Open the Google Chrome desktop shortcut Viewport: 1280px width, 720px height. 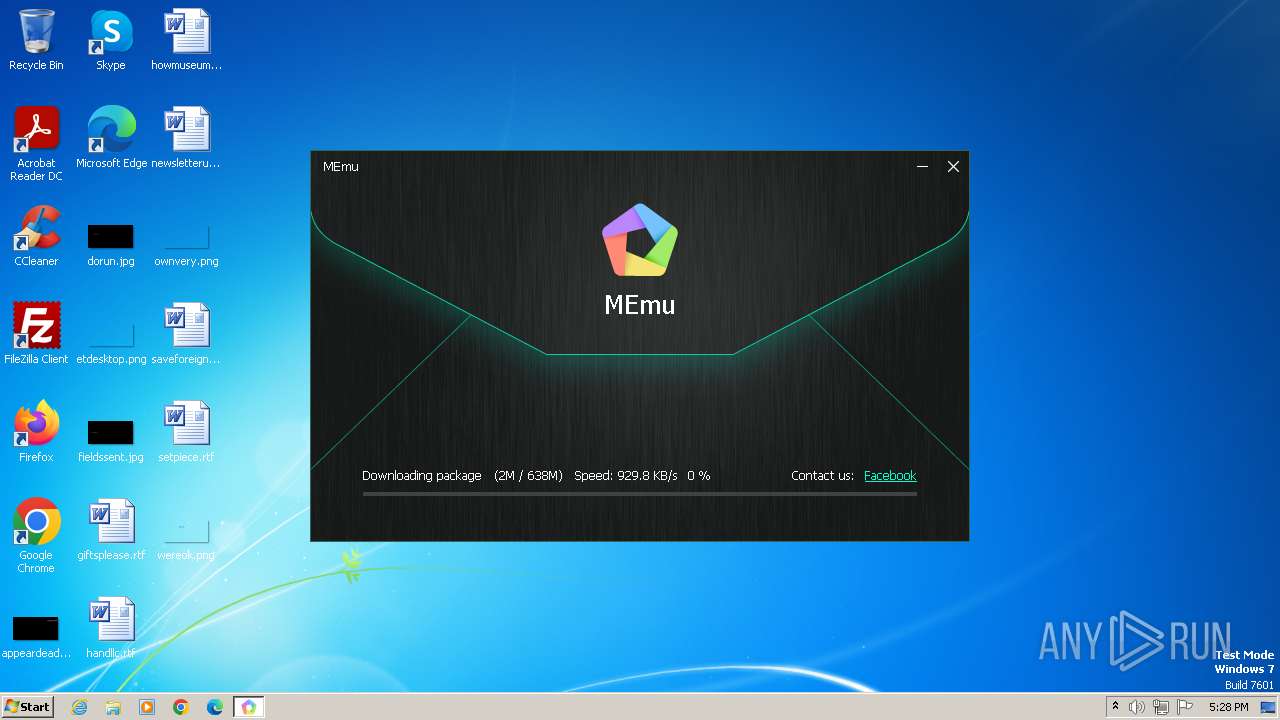[36, 536]
